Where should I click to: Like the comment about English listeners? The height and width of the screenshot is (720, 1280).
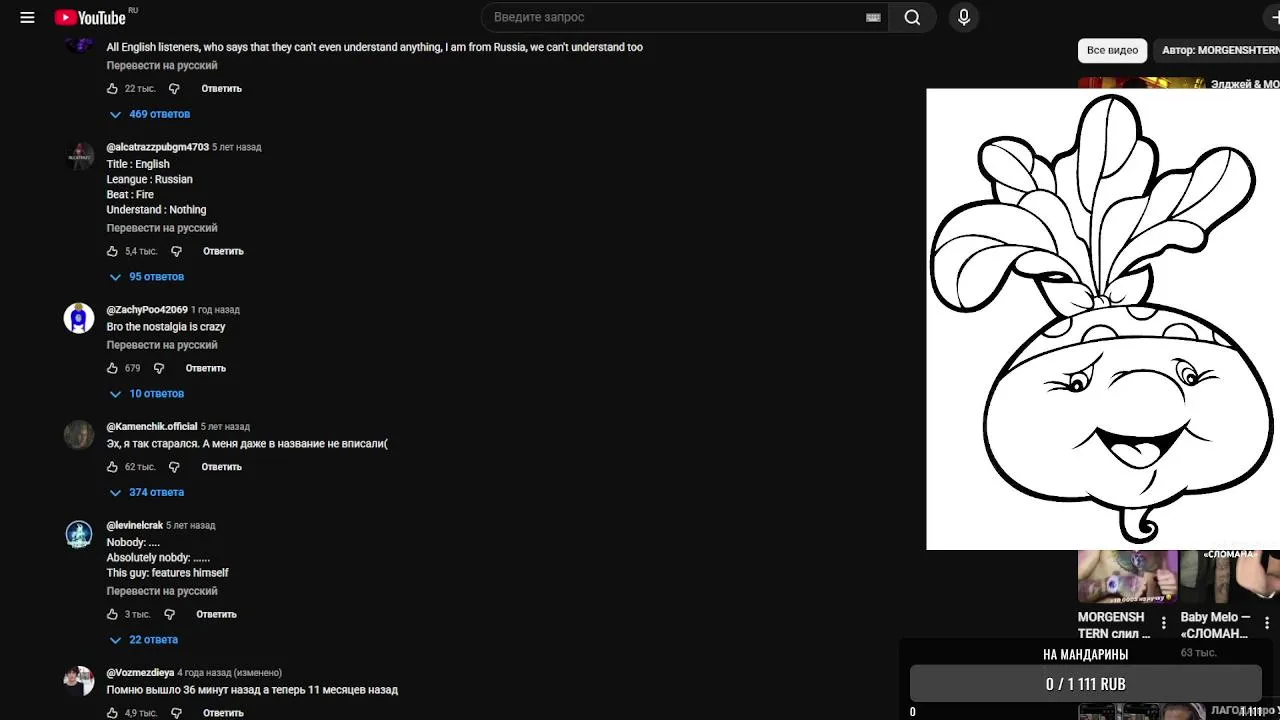(x=113, y=89)
